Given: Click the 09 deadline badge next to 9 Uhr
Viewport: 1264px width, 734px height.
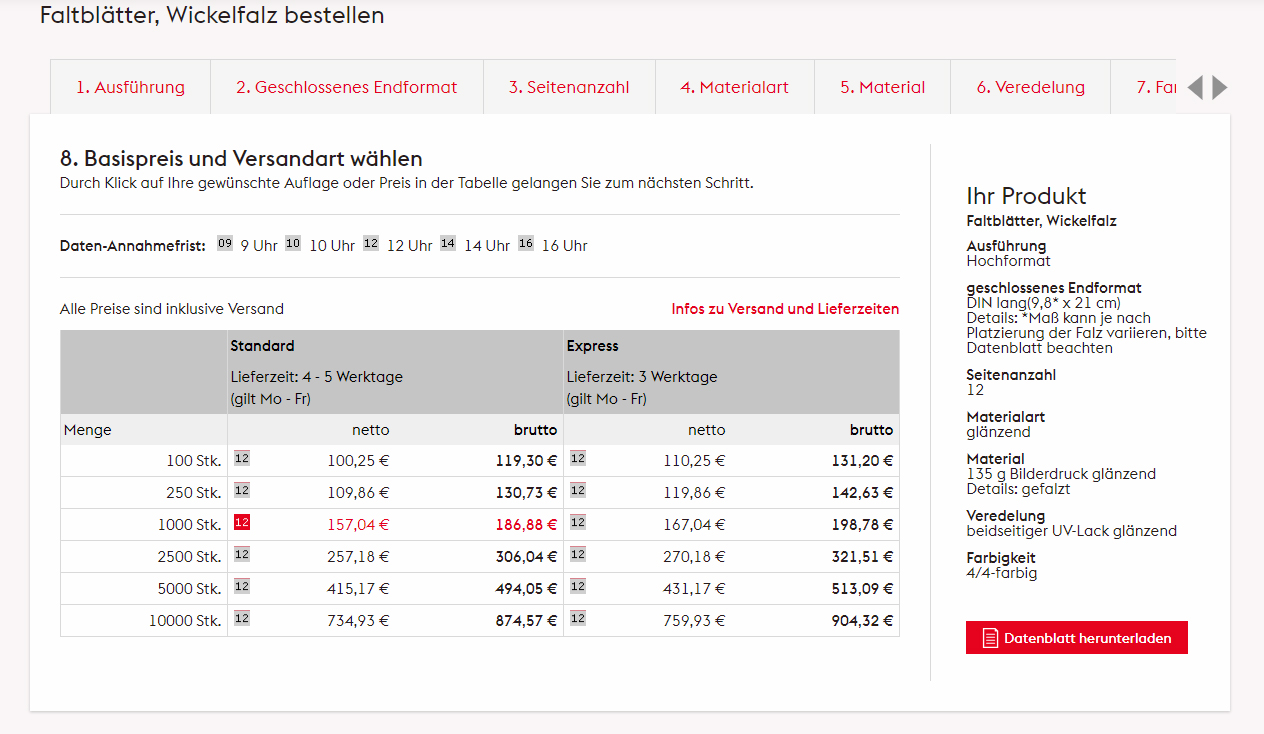Looking at the screenshot, I should (225, 242).
